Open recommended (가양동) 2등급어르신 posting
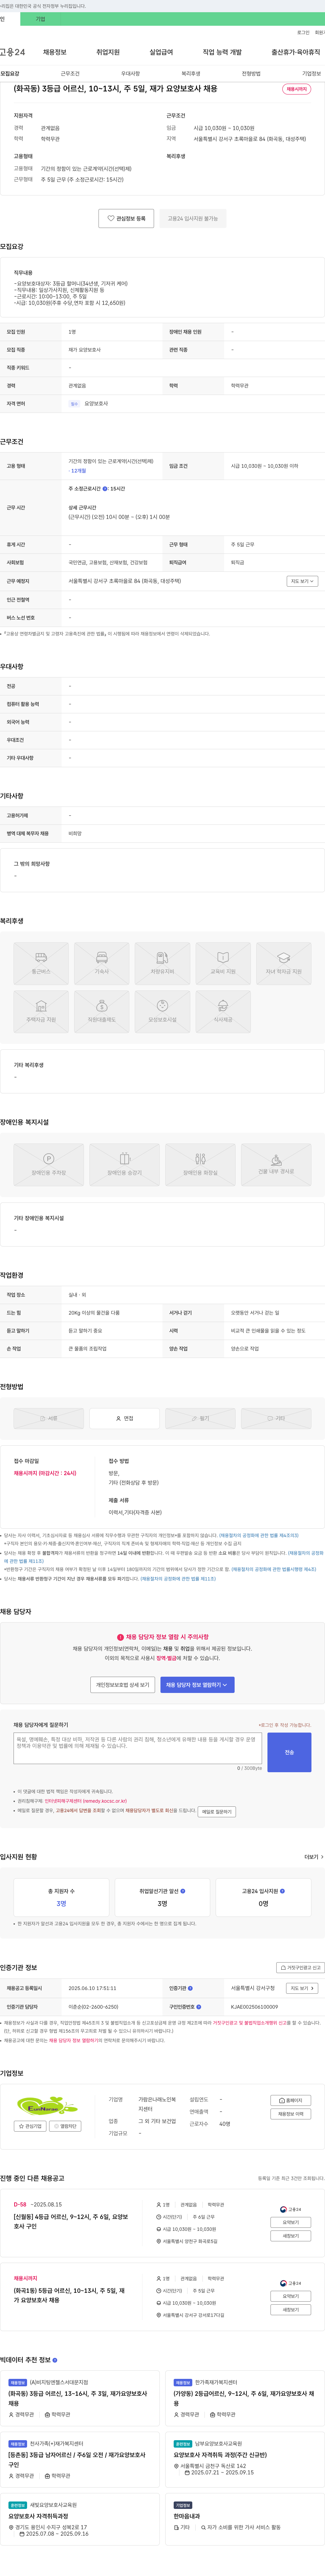This screenshot has height=2576, width=325. (245, 2398)
